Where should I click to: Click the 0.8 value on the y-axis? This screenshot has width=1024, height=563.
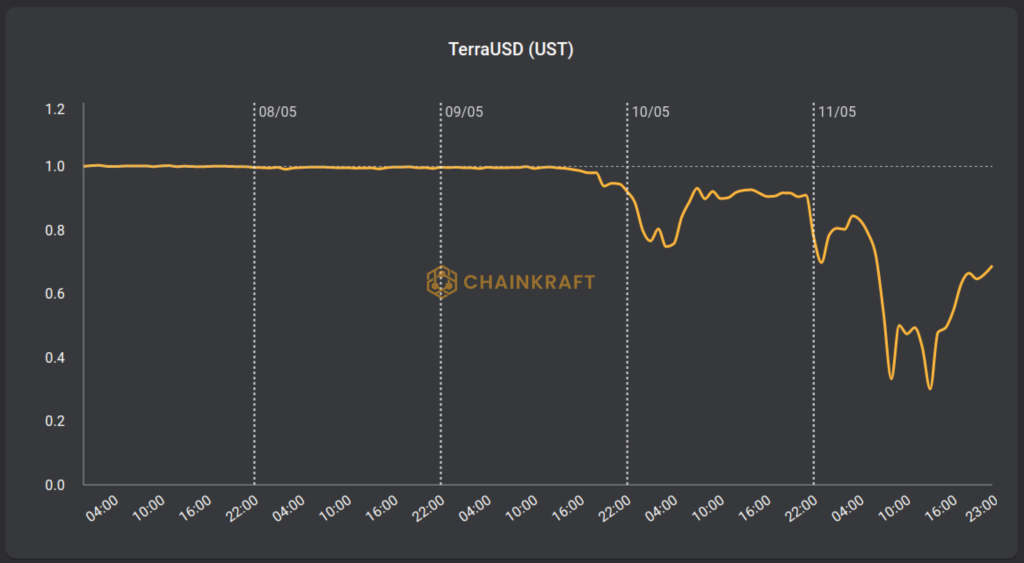click(54, 230)
